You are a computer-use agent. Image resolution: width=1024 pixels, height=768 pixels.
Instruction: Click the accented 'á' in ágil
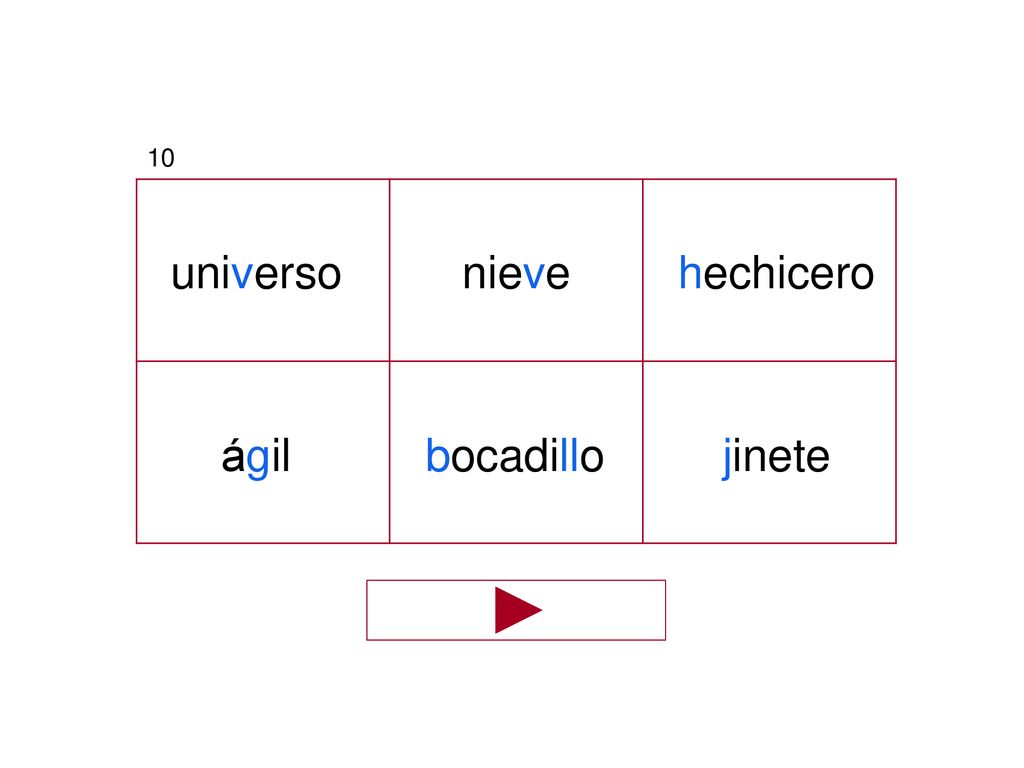[x=233, y=455]
